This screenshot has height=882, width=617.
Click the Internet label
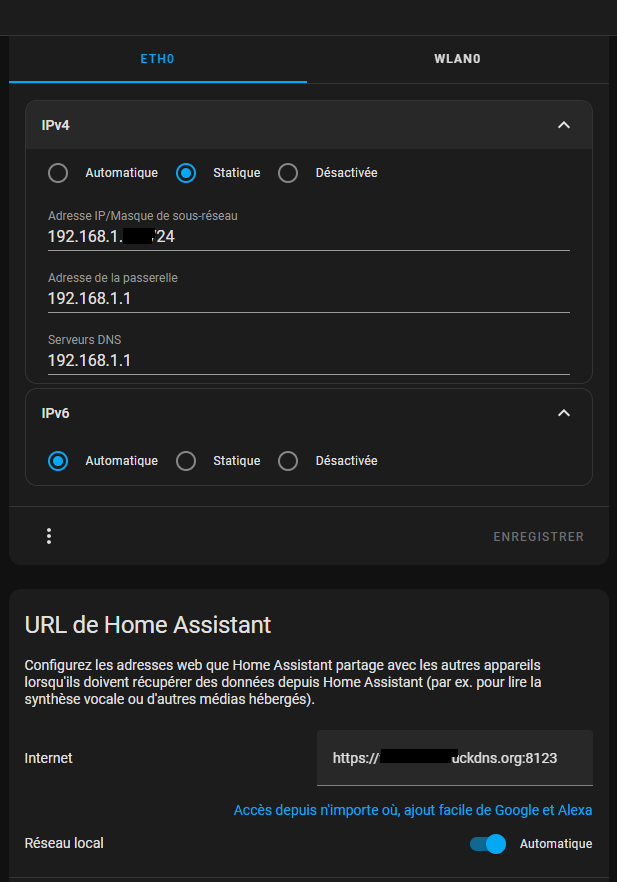[48, 758]
